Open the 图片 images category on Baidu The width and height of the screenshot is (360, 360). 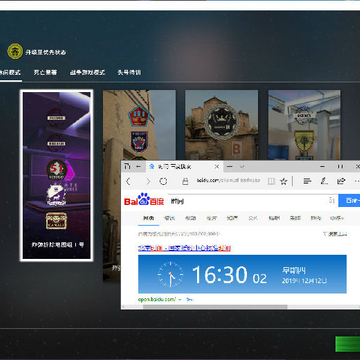tap(211, 218)
